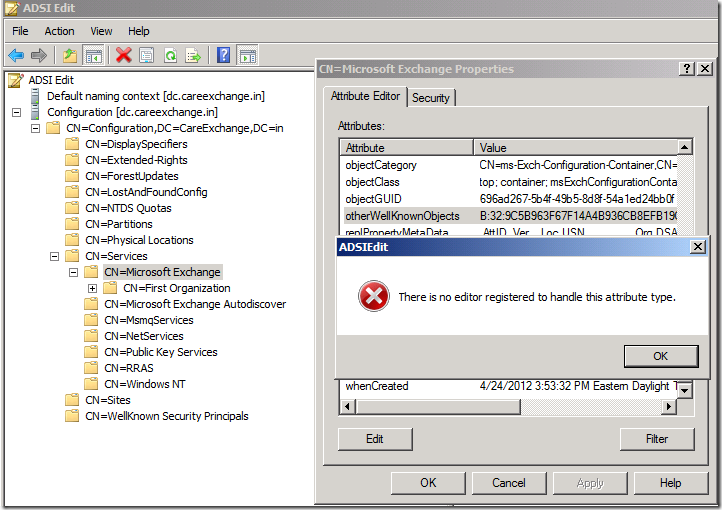The width and height of the screenshot is (722, 510).
Task: Collapse CN=Configuration,DC=CareExchange,DC=in node
Action: pyautogui.click(x=35, y=128)
